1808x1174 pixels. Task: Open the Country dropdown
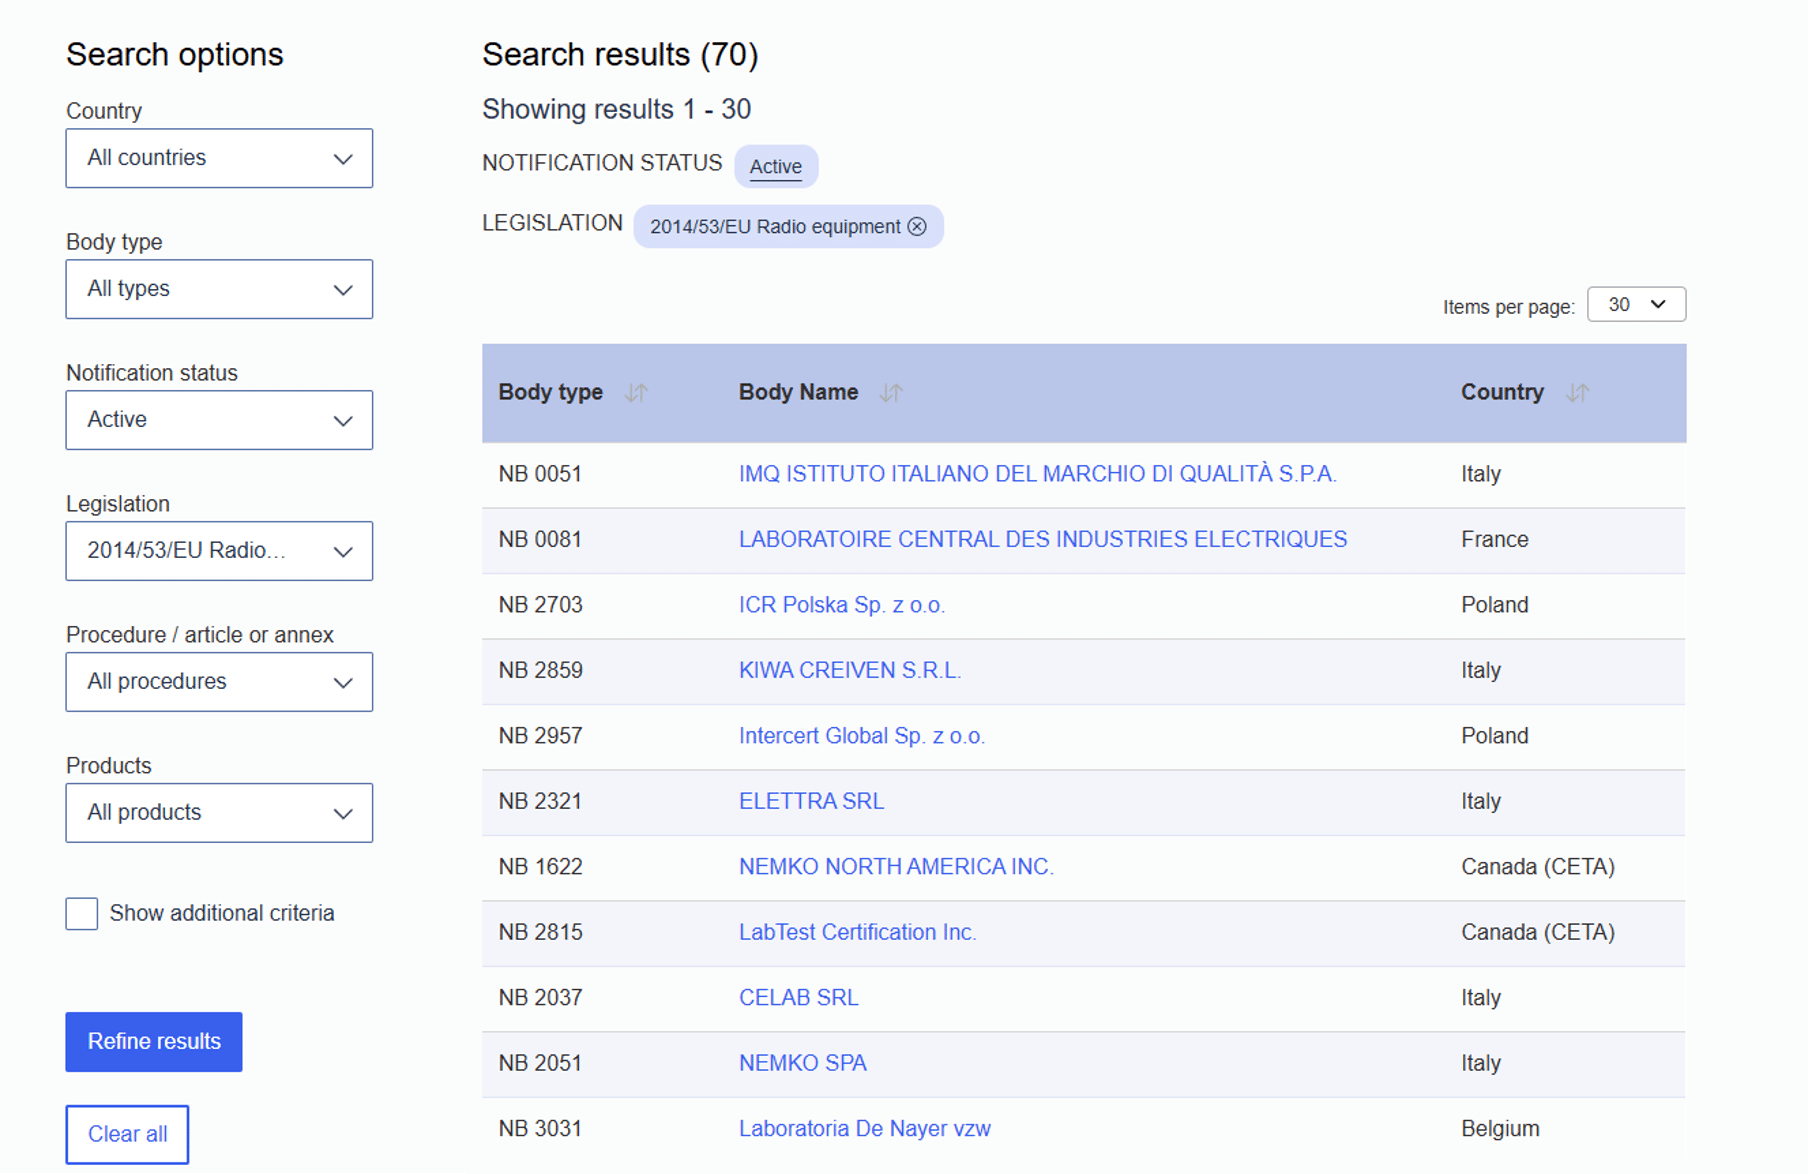(219, 158)
